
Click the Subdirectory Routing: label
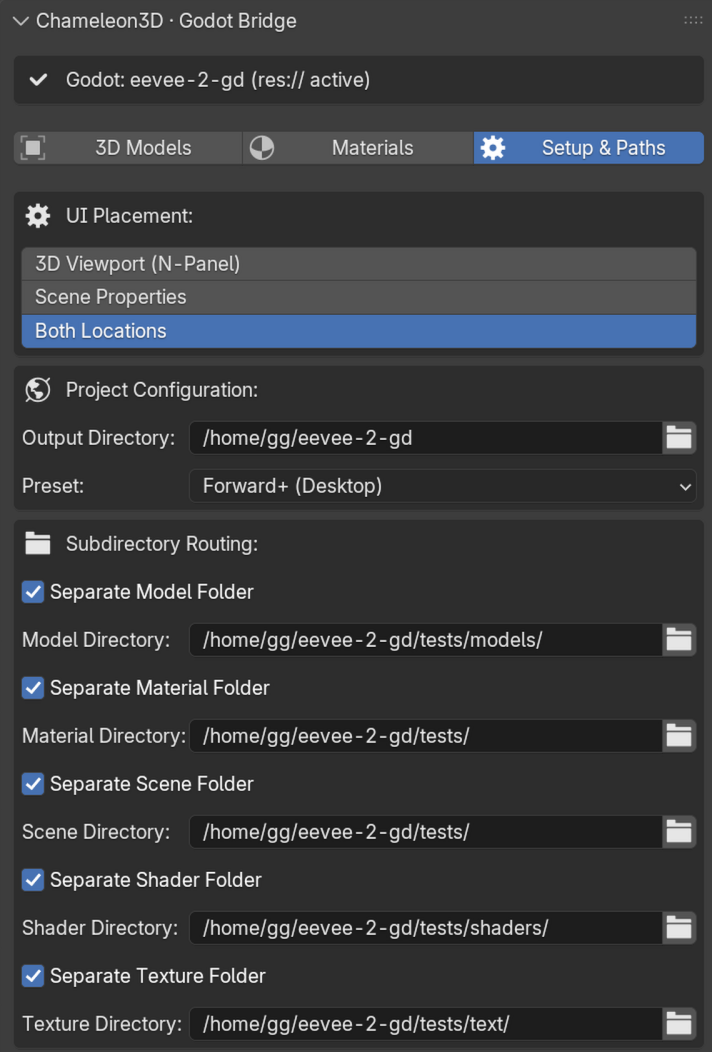point(162,543)
